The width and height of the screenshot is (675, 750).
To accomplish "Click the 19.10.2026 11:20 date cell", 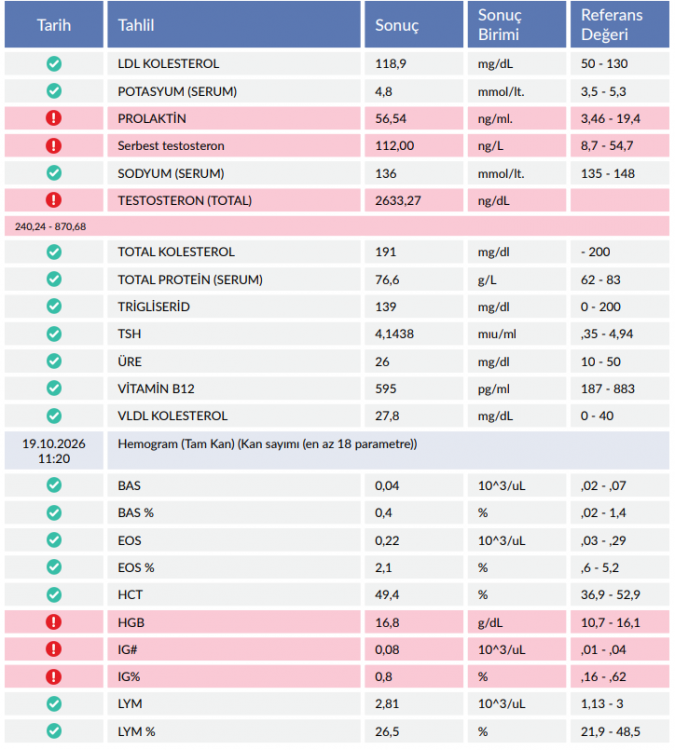I will coord(54,451).
